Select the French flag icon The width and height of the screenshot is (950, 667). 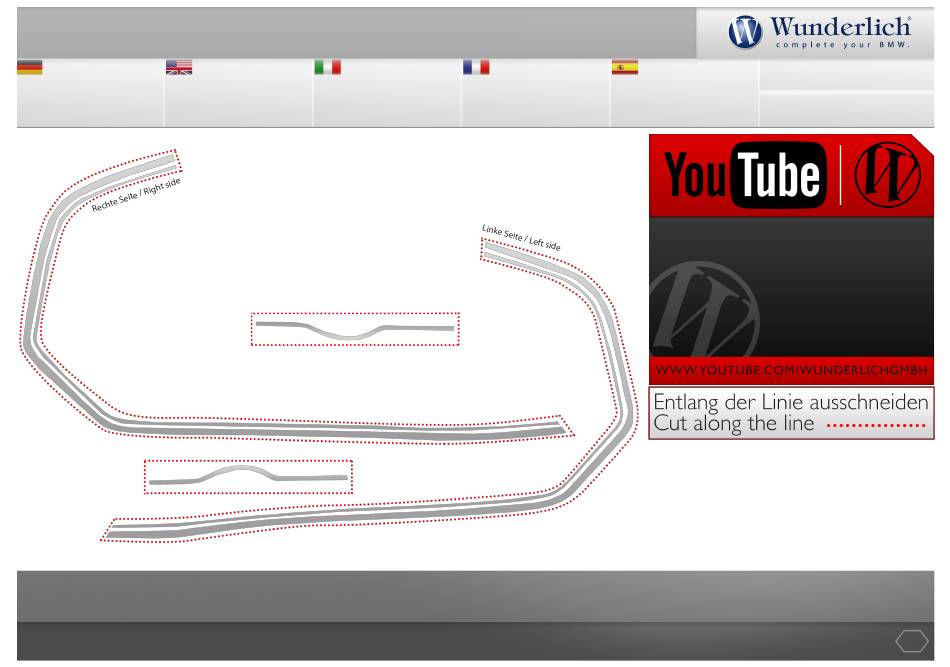476,67
